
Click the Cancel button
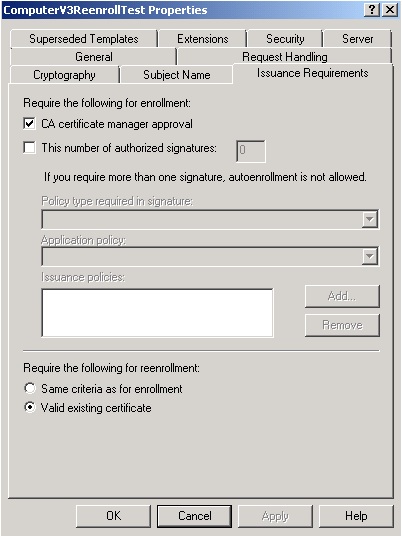[195, 516]
